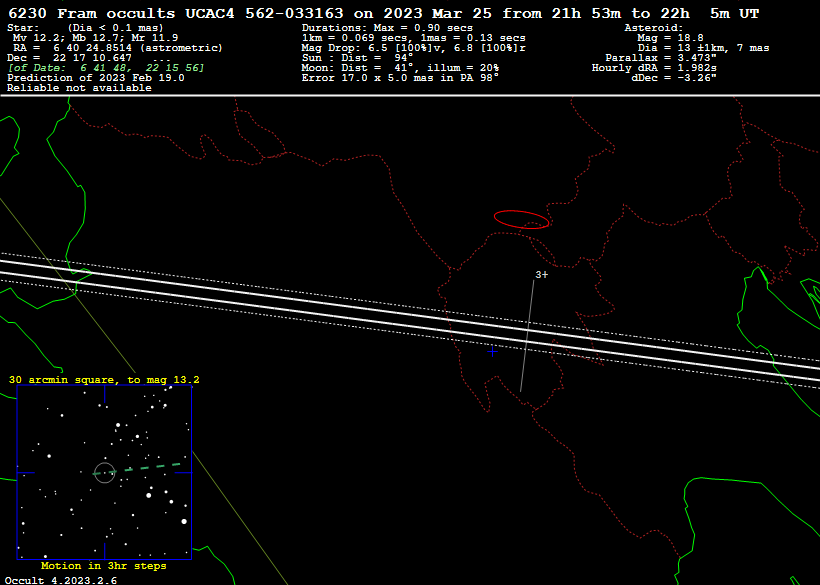Click the 'Sun : Dist = 94°' line
The height and width of the screenshot is (585, 820).
pos(357,58)
